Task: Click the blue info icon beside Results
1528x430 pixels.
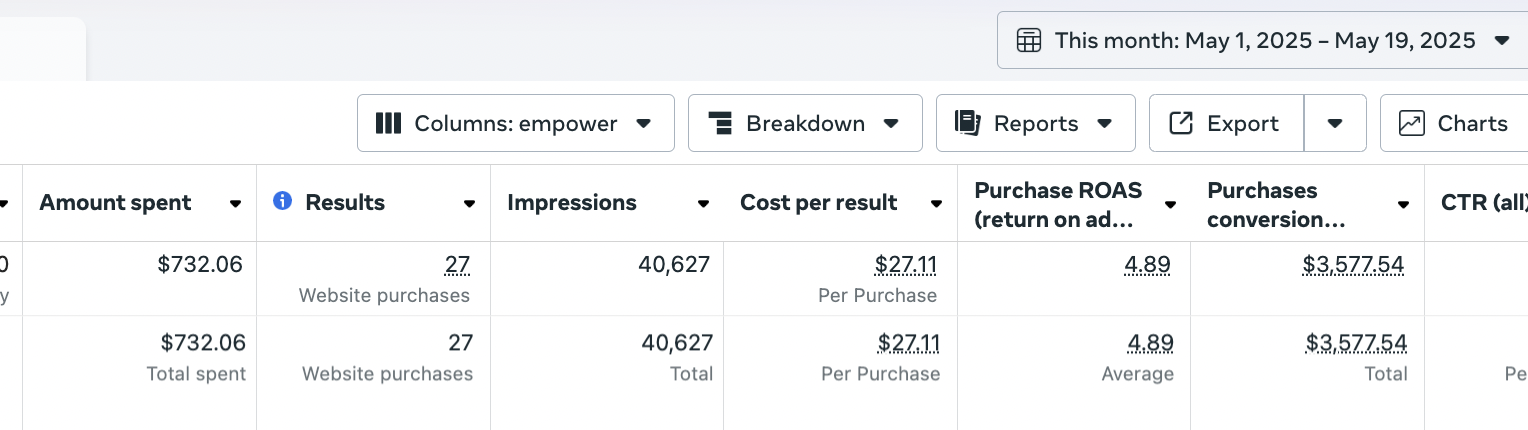Action: [283, 202]
